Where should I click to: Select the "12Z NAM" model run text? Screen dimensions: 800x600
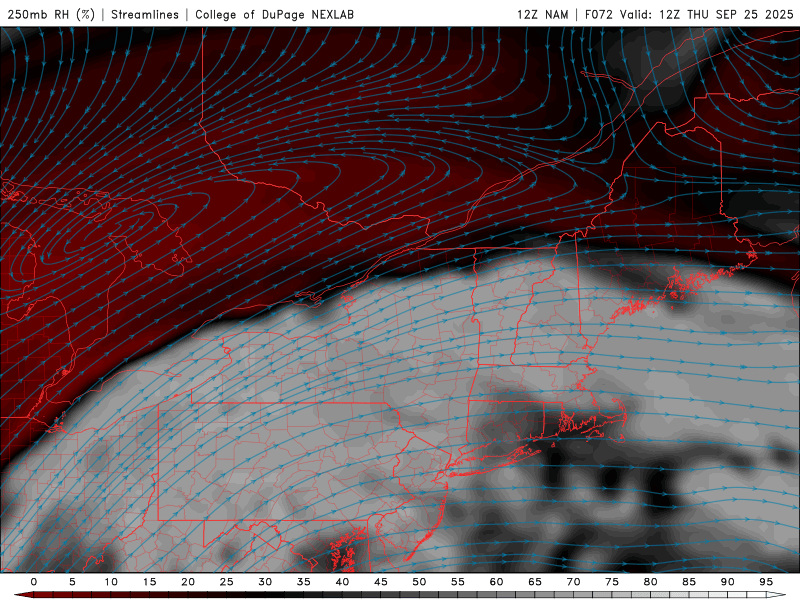pos(542,15)
